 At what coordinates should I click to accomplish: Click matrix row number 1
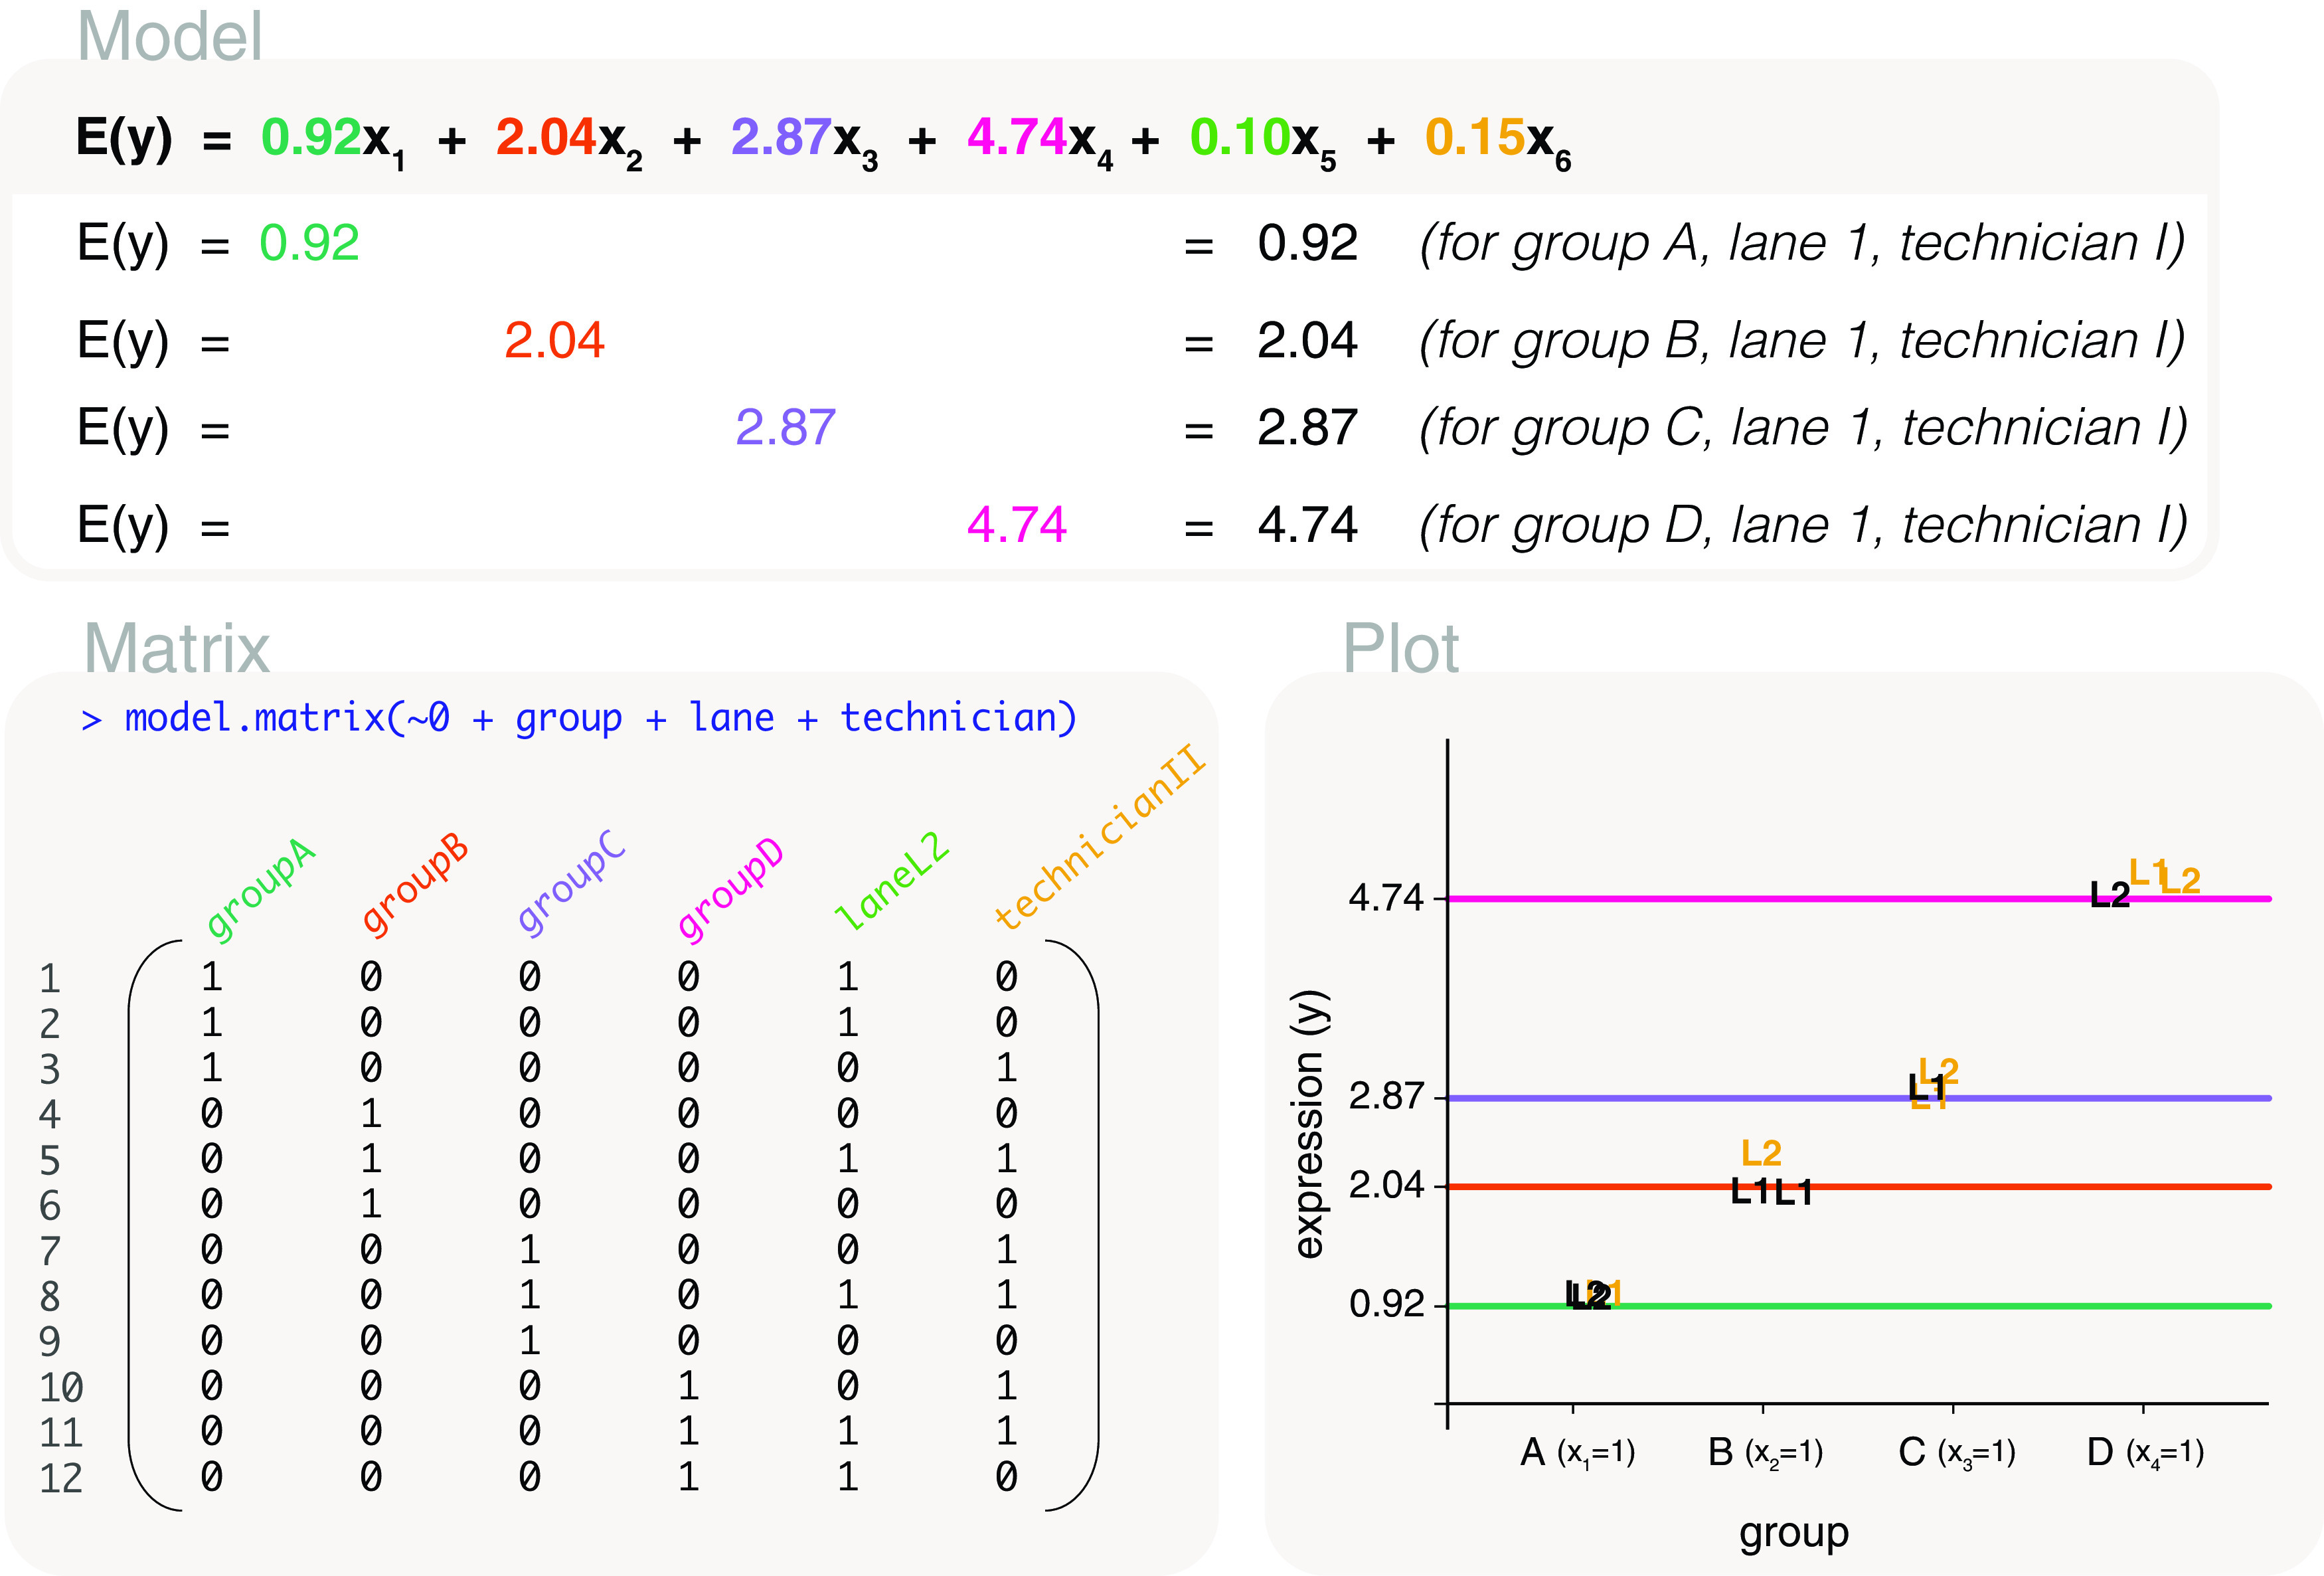coord(50,978)
